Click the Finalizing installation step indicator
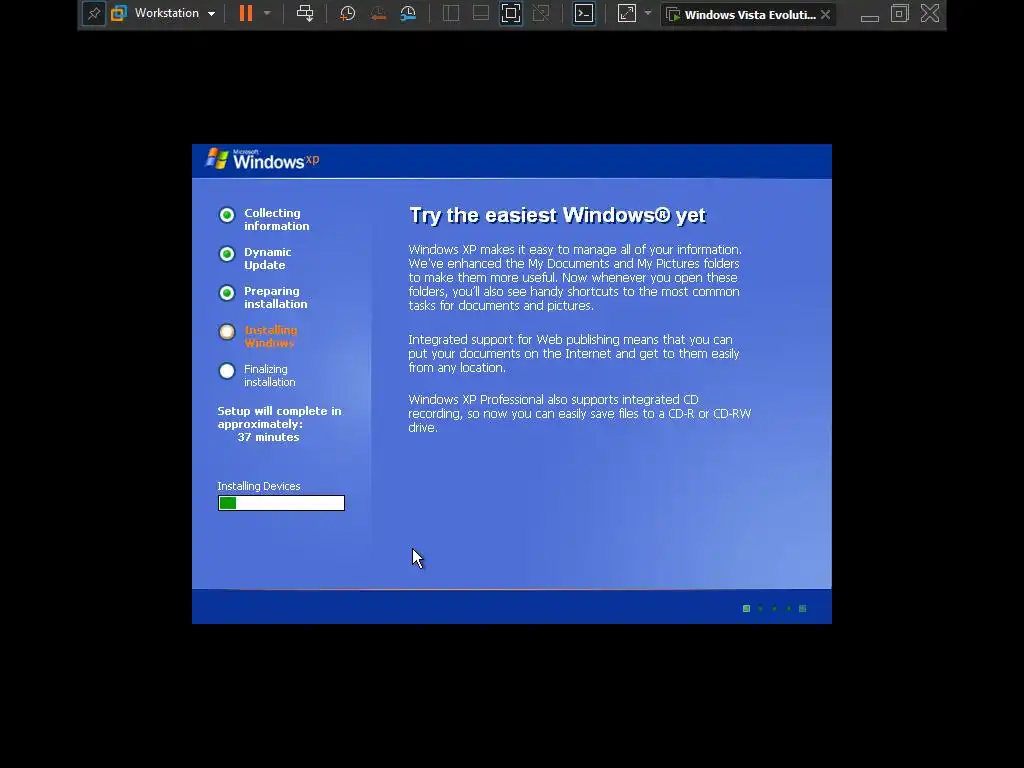The height and width of the screenshot is (768, 1024). coord(227,371)
